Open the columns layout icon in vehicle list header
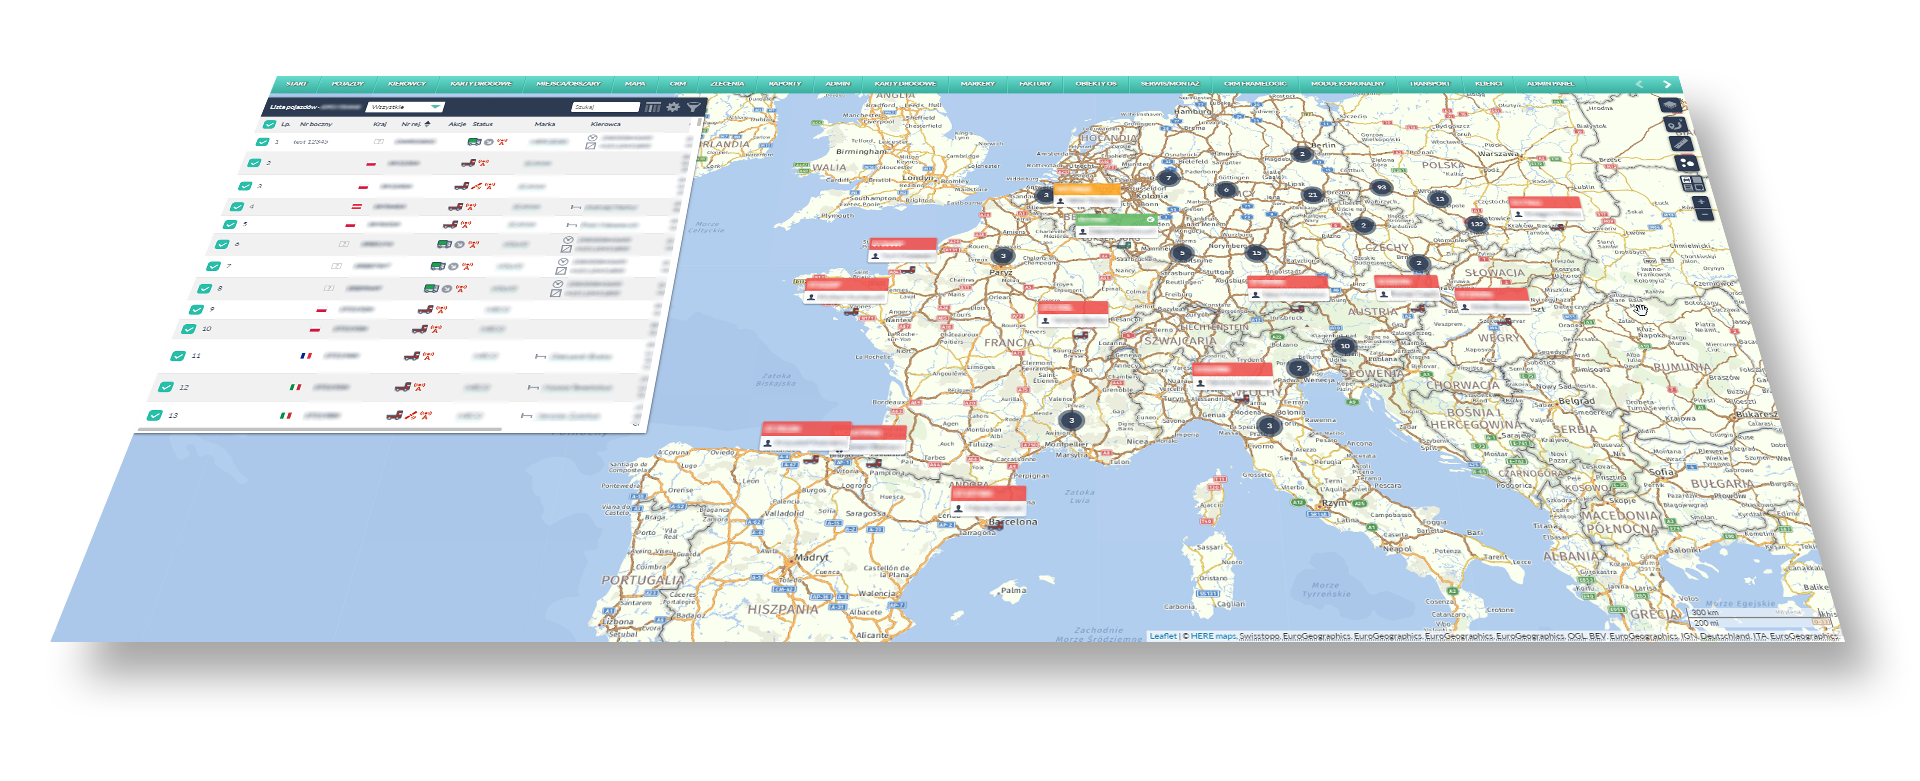 click(653, 107)
